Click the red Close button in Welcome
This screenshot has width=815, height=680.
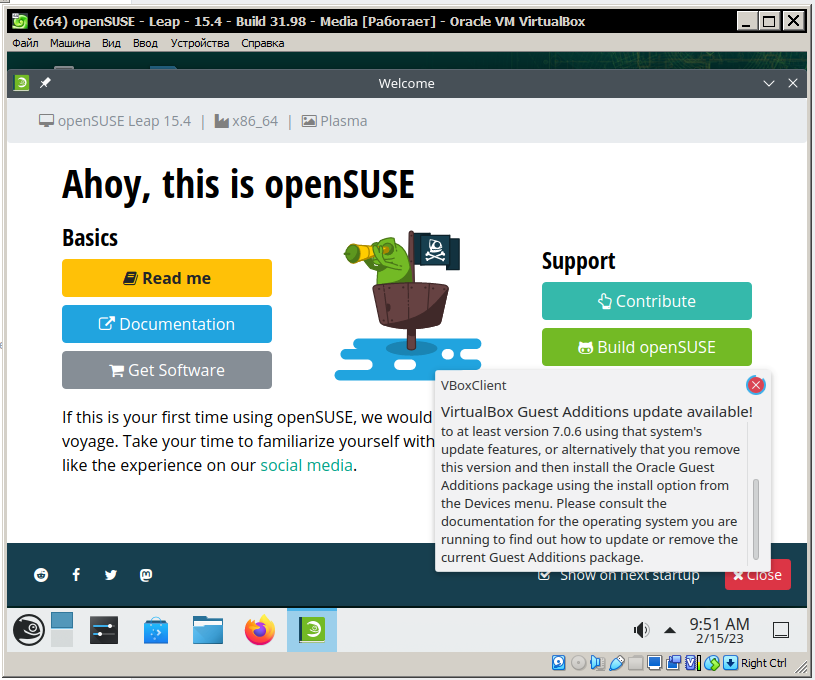[758, 575]
